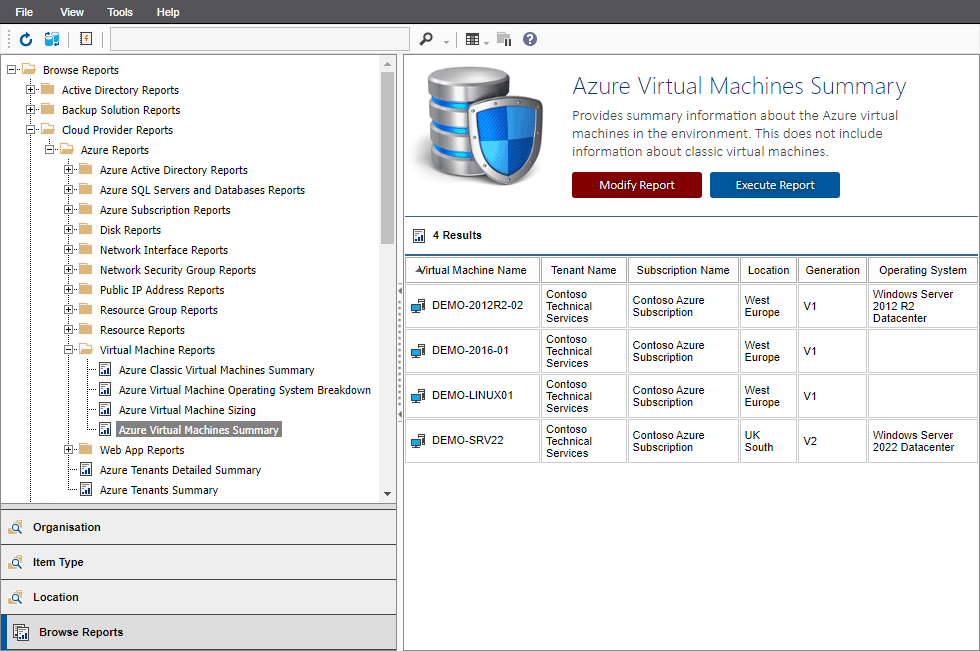Image resolution: width=980 pixels, height=651 pixels.
Task: Click the database servers toolbar icon
Action: [x=52, y=39]
